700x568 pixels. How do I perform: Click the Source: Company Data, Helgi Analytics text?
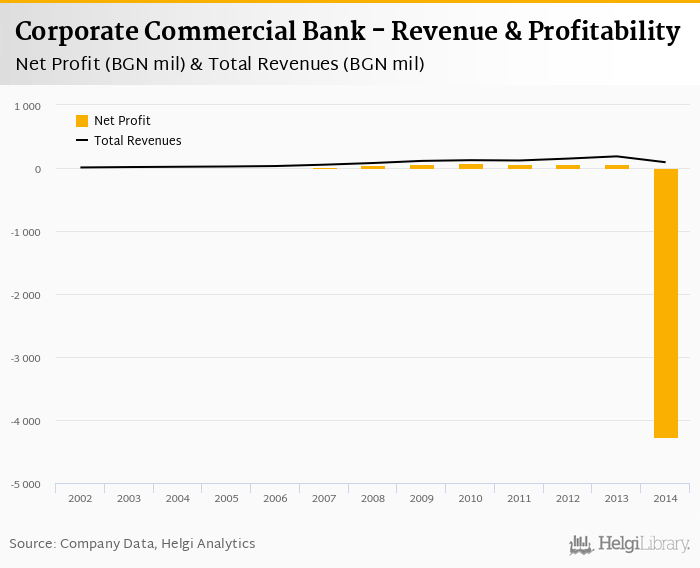[133, 544]
